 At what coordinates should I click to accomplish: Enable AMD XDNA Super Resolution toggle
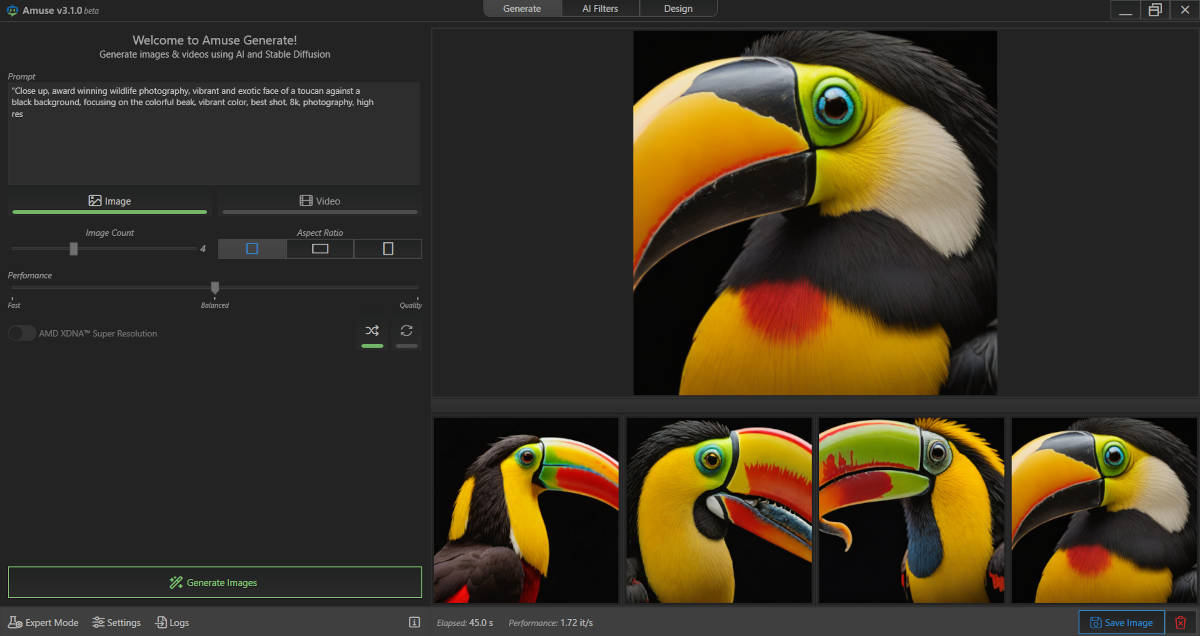coord(22,333)
